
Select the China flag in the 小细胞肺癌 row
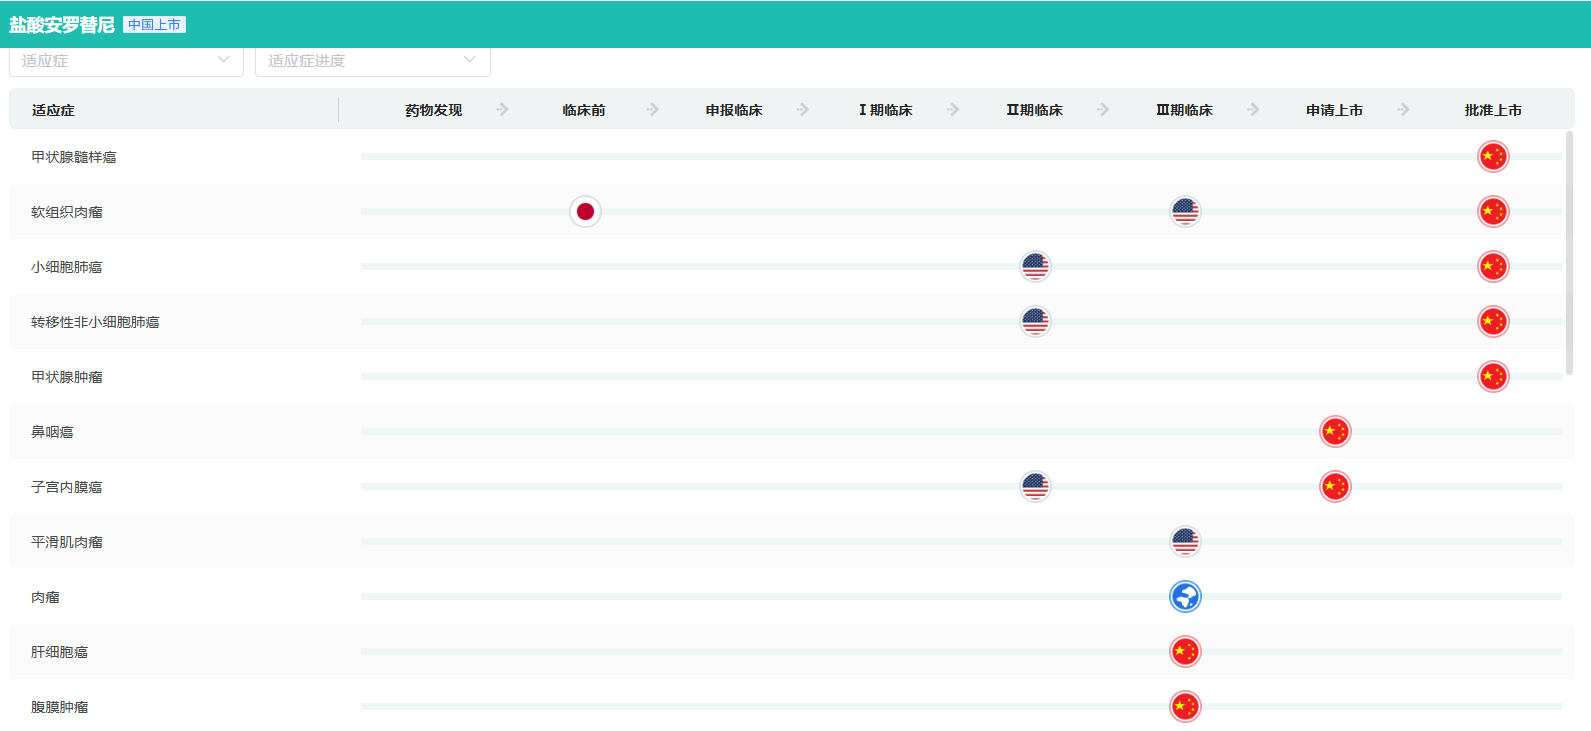(1493, 267)
